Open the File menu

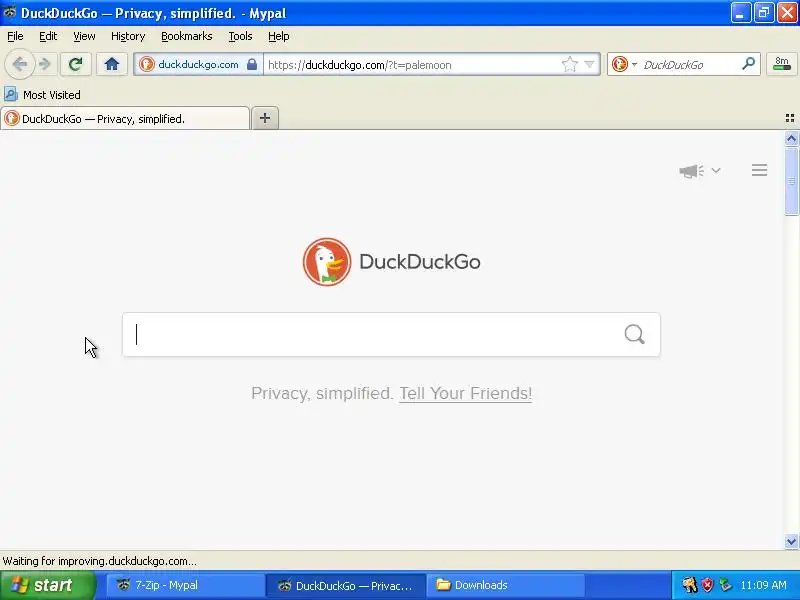tap(15, 36)
